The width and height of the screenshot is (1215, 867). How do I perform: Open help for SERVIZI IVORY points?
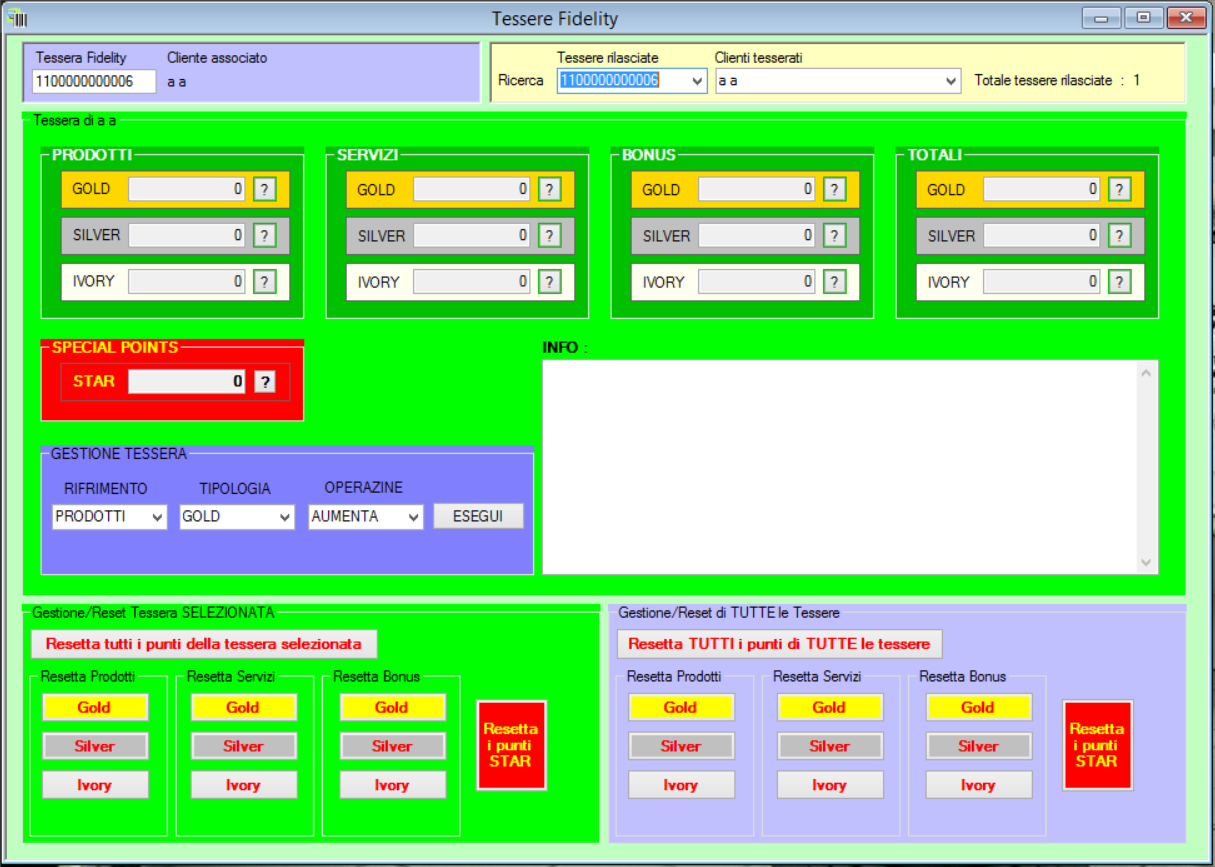549,282
